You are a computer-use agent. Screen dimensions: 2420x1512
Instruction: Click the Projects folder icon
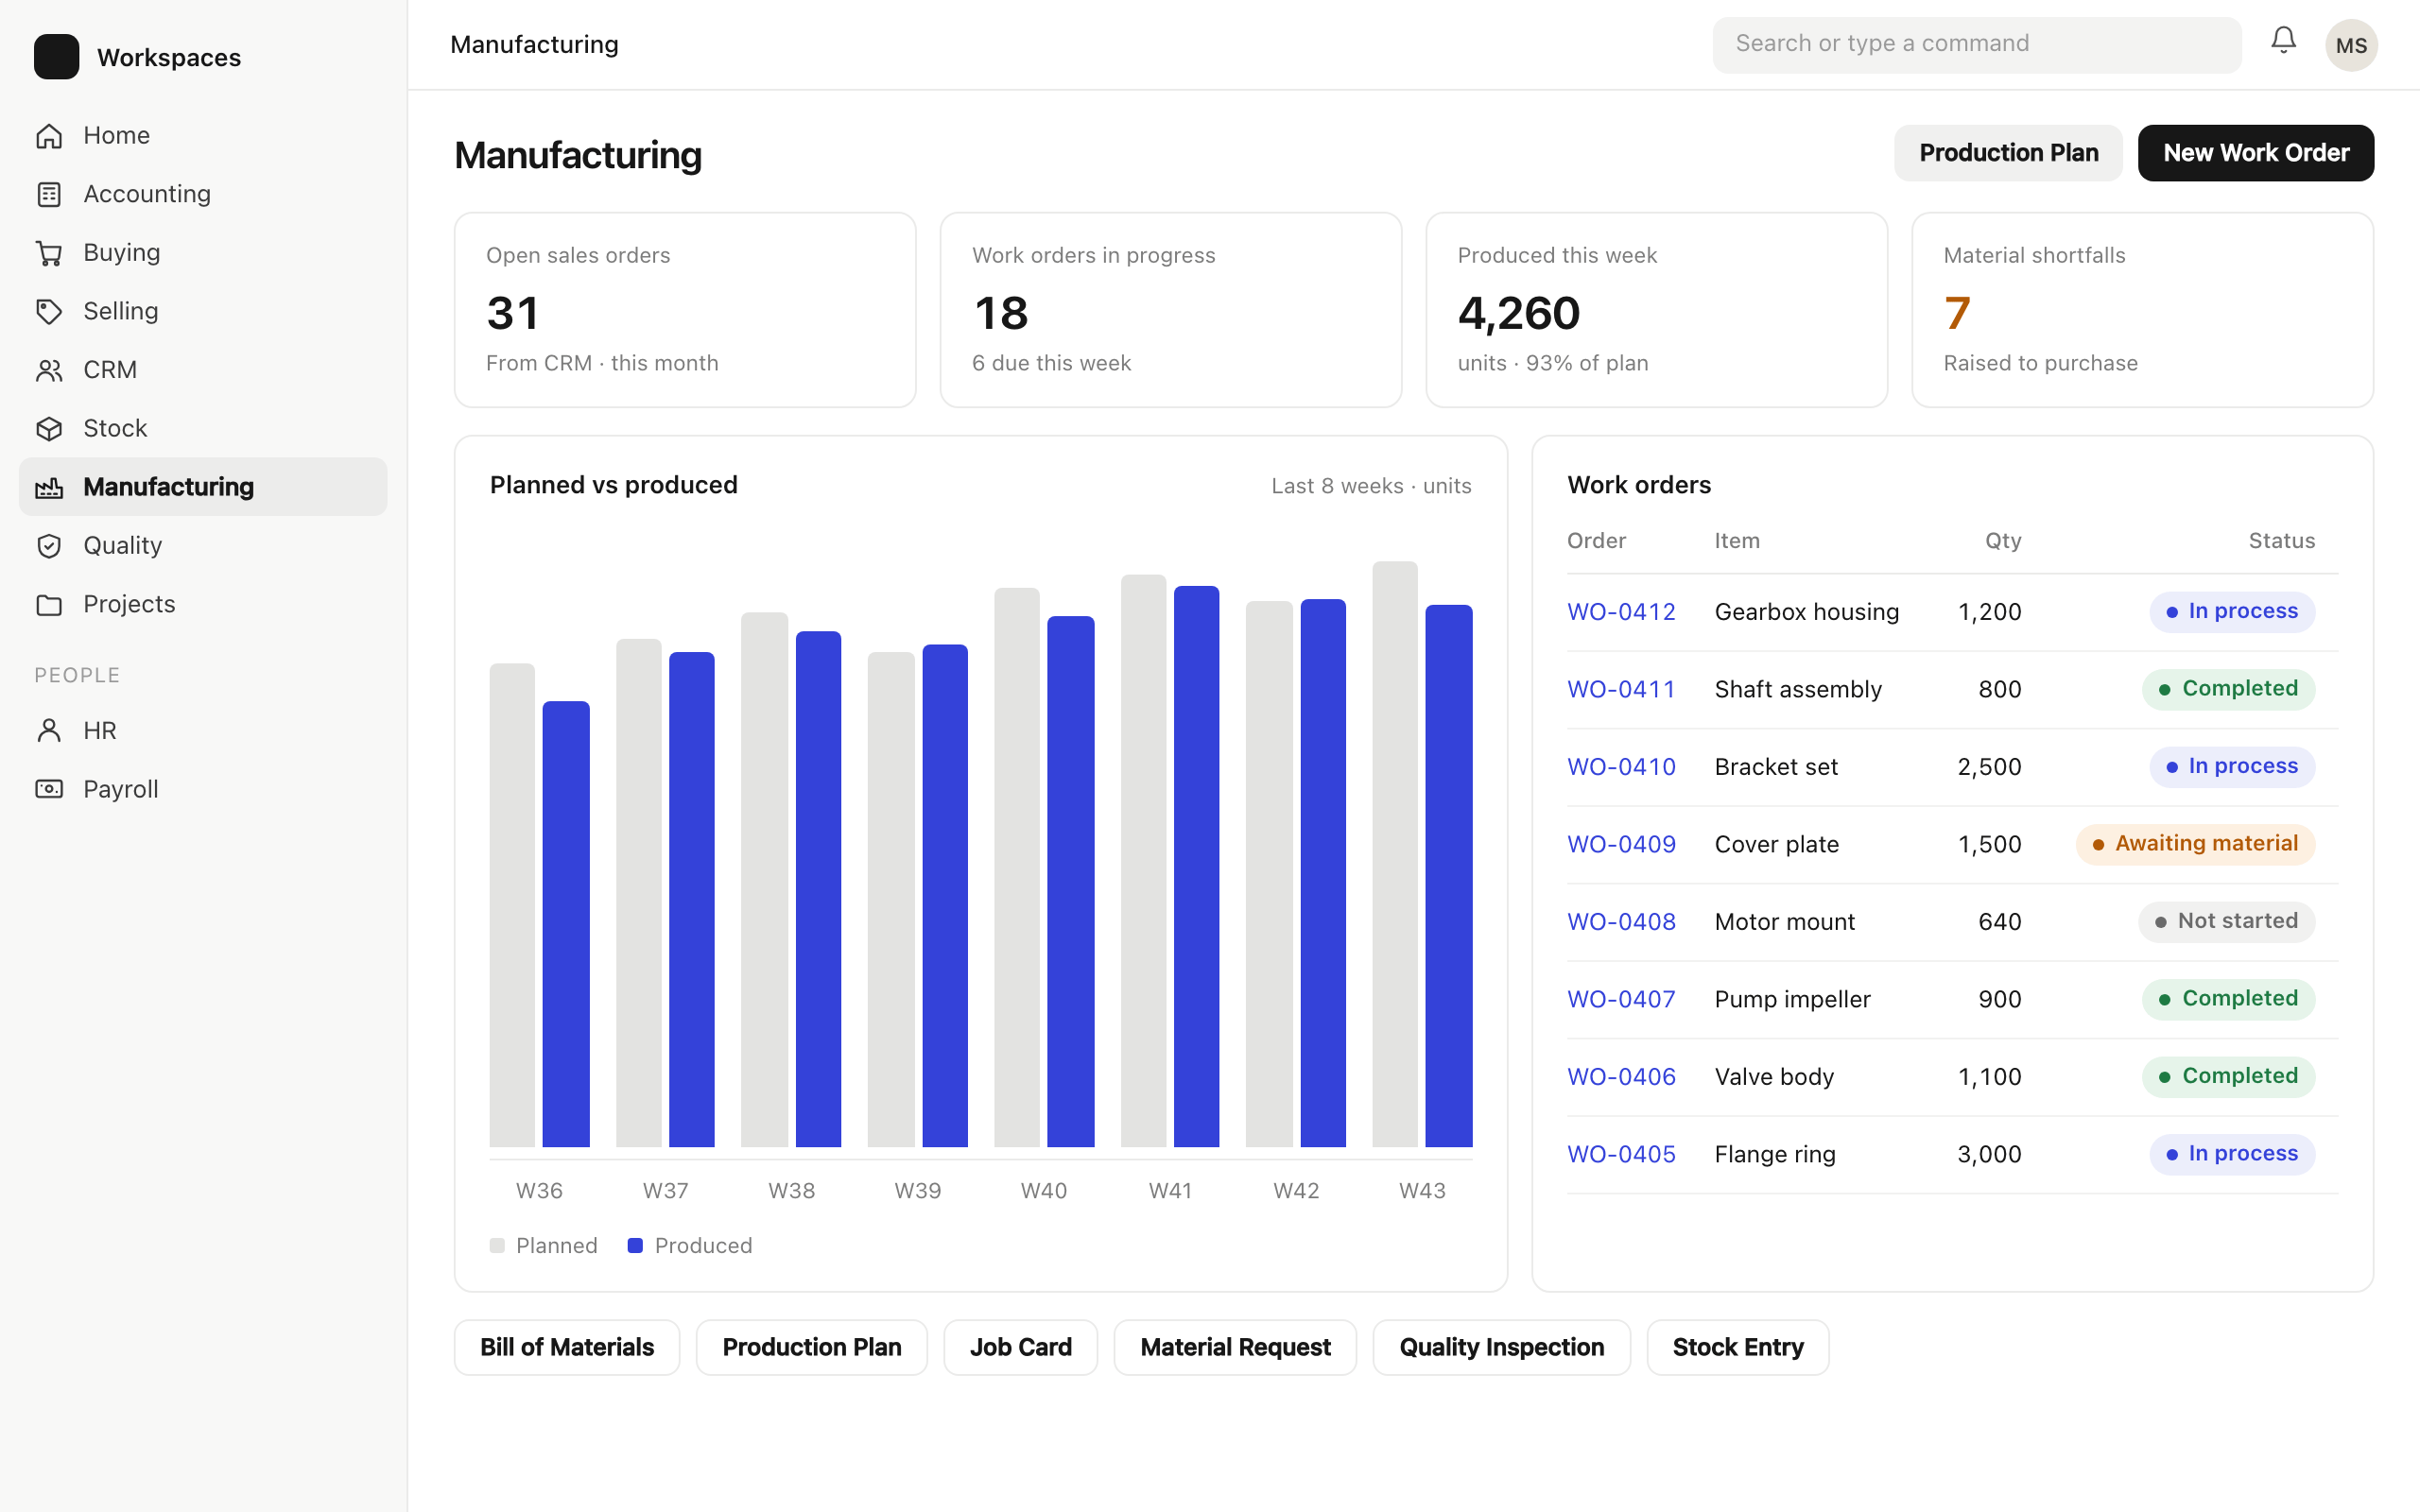[x=49, y=604]
